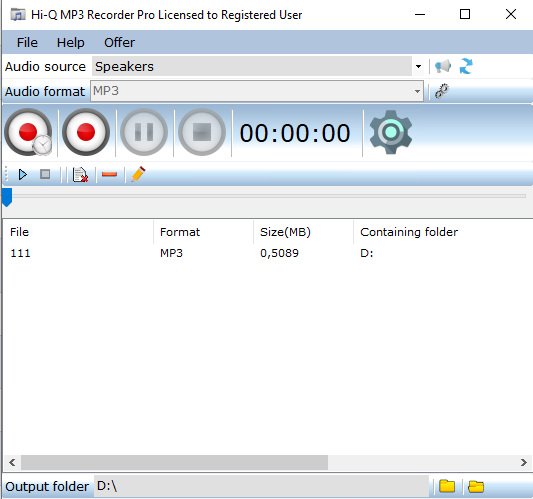Minimize the Hi-Q MP3 Recorder window
Image resolution: width=533 pixels, height=499 pixels.
(x=420, y=14)
